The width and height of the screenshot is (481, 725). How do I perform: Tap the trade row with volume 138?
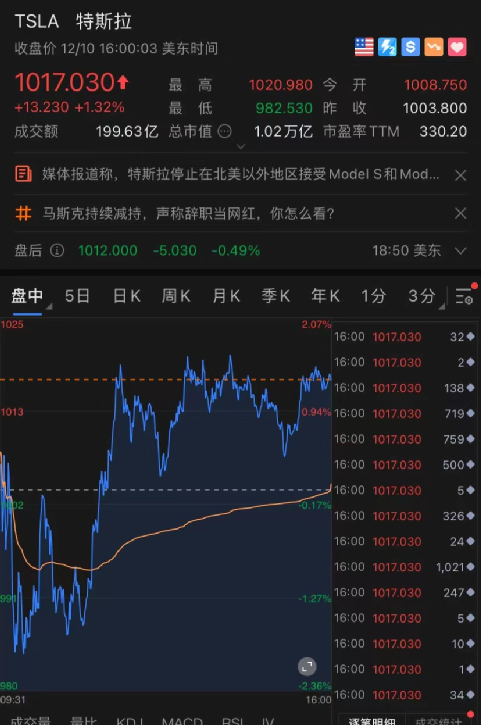click(405, 388)
